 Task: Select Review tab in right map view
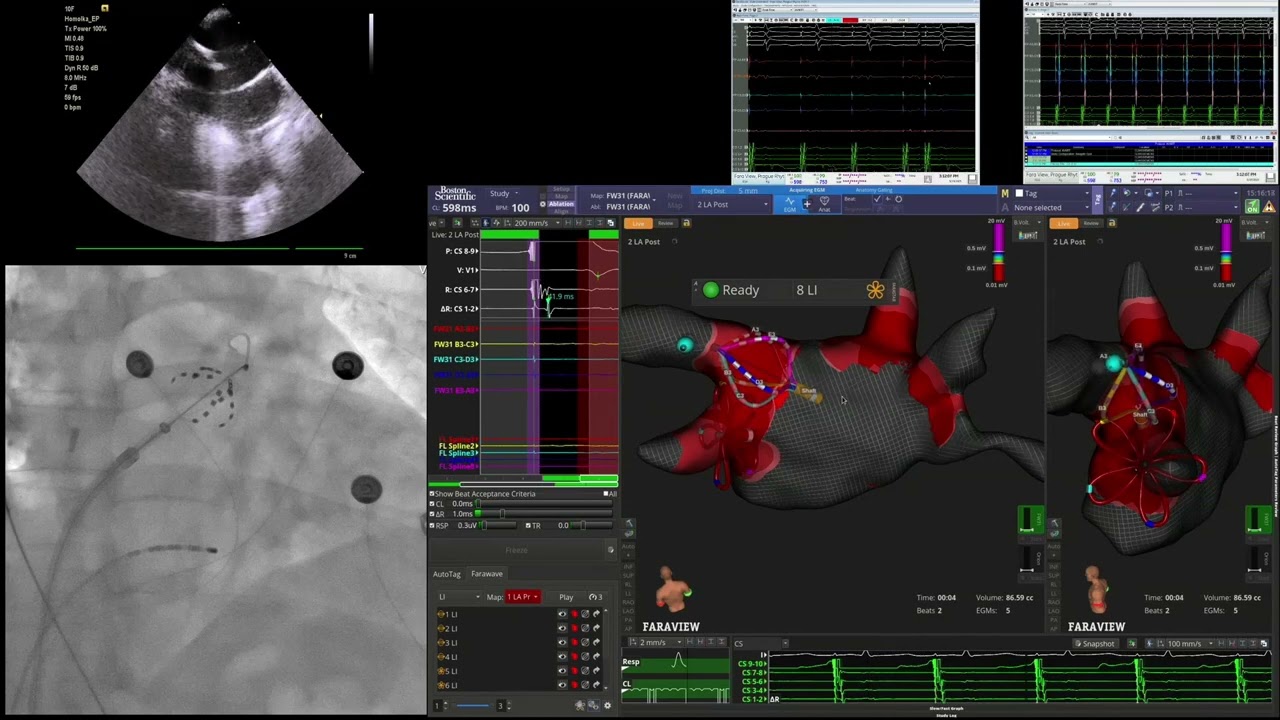[x=1091, y=223]
